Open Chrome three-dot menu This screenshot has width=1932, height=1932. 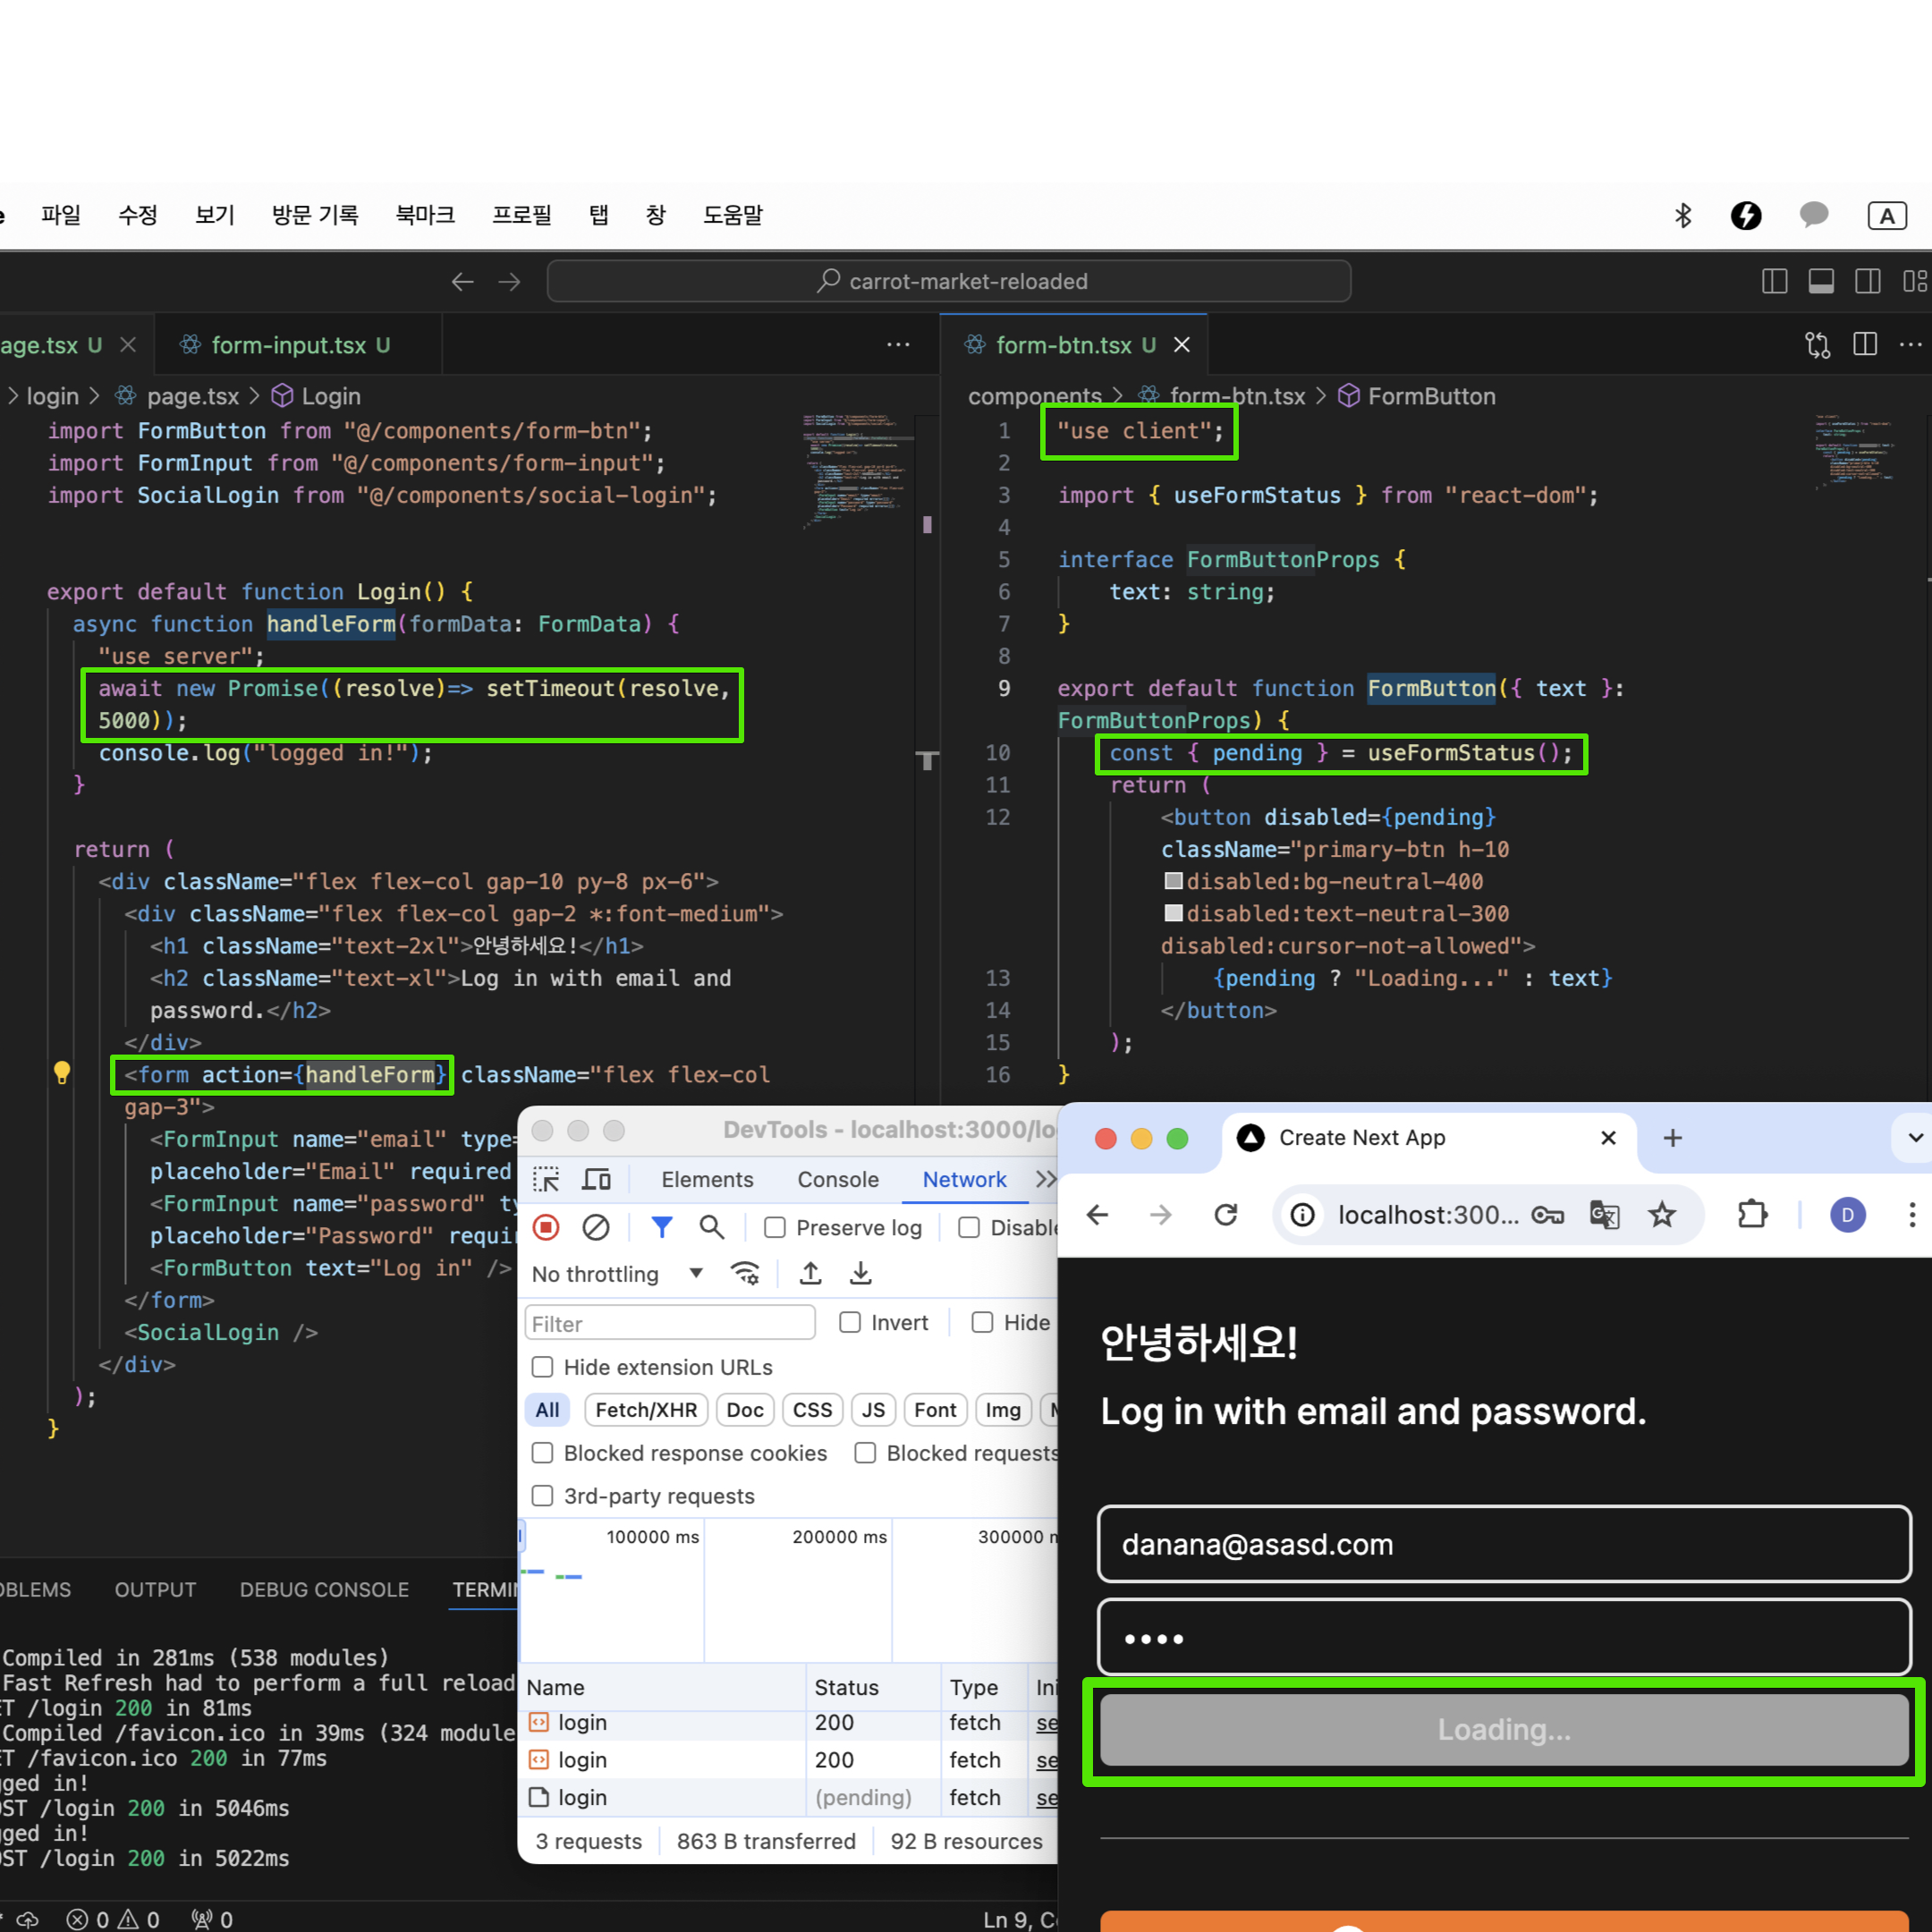(x=1912, y=1215)
